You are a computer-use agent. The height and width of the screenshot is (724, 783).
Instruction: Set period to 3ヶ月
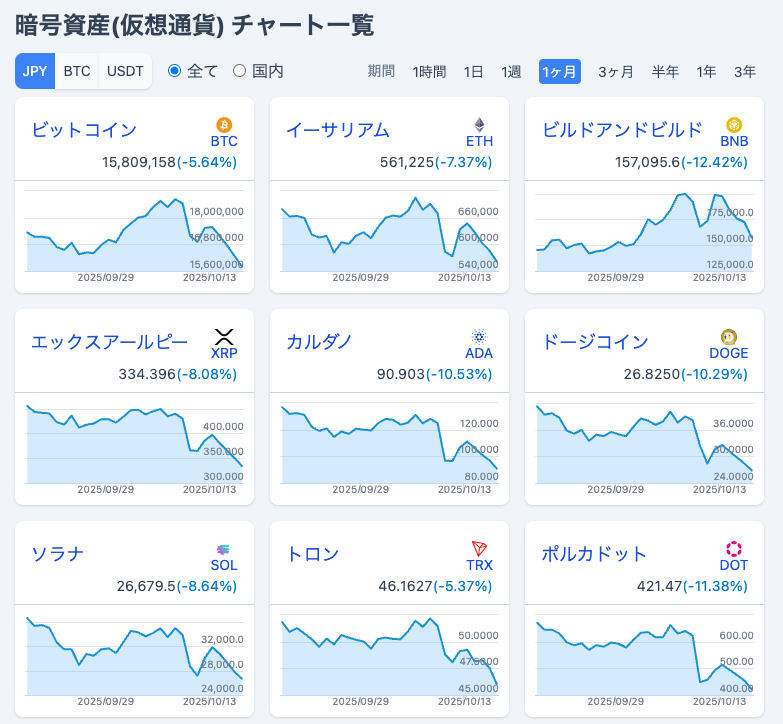pos(616,71)
